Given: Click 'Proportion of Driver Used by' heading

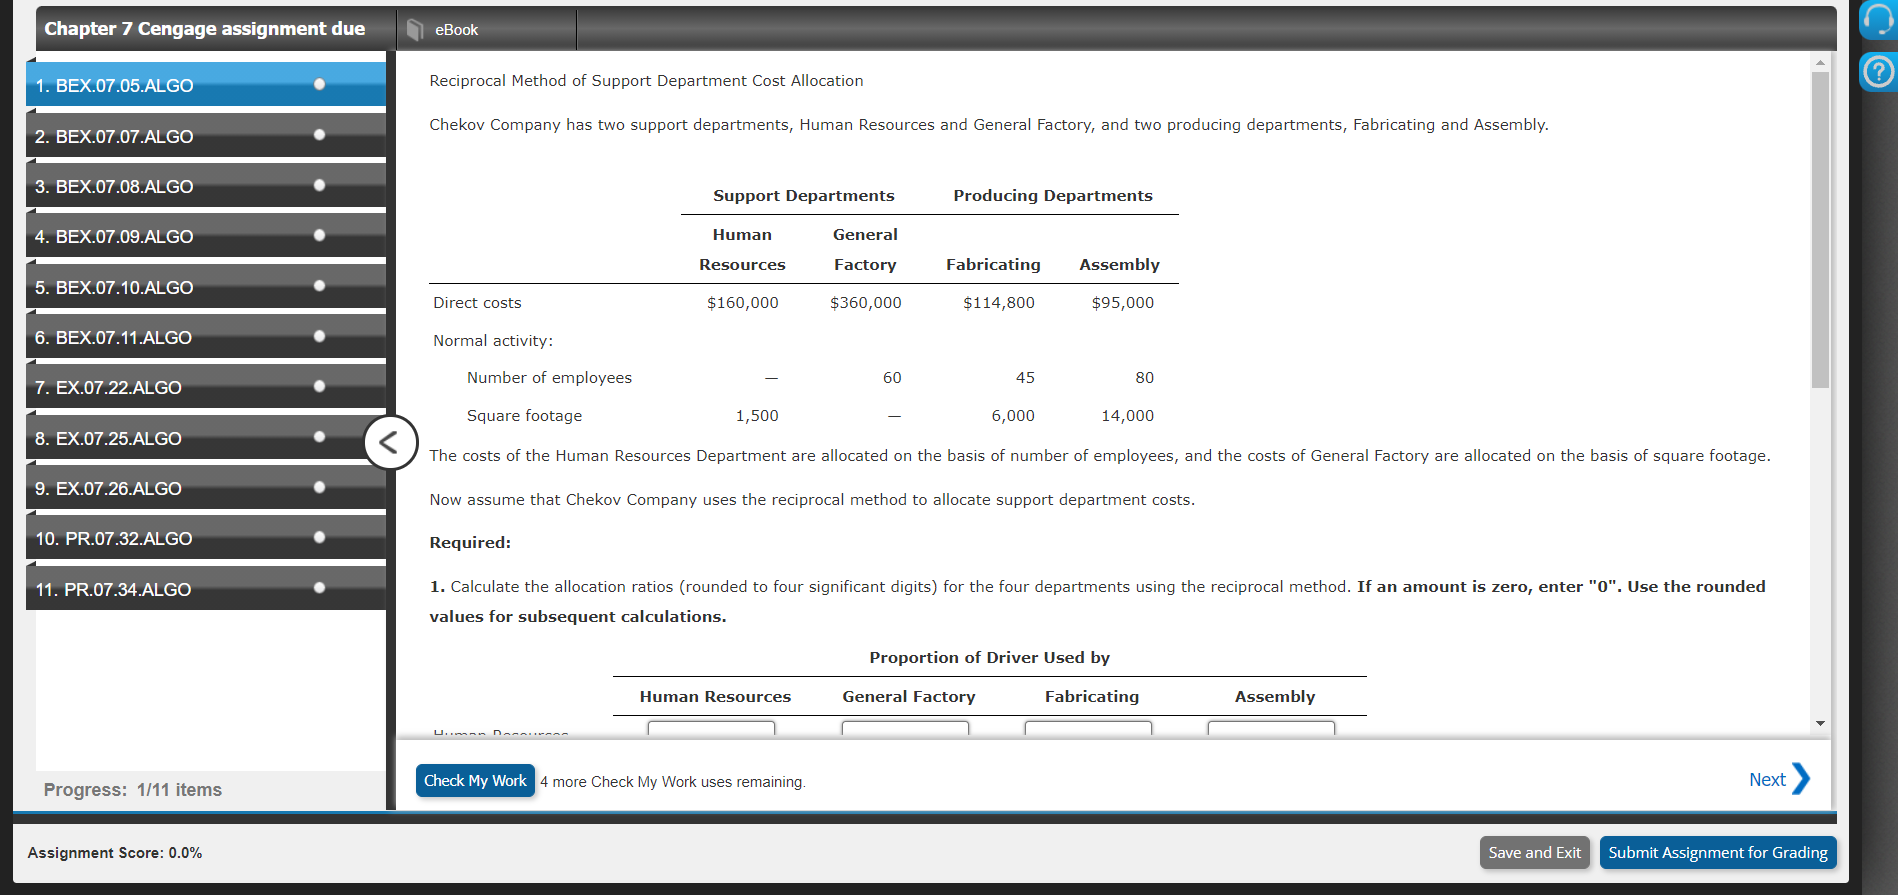Looking at the screenshot, I should 989,658.
